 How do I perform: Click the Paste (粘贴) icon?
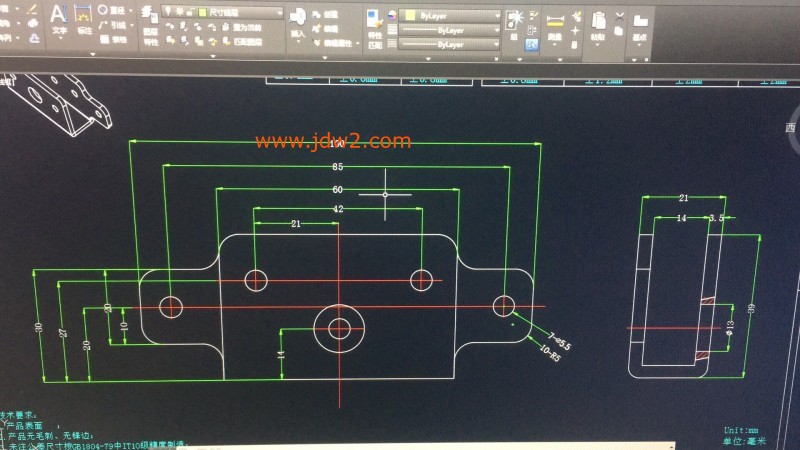pos(598,20)
